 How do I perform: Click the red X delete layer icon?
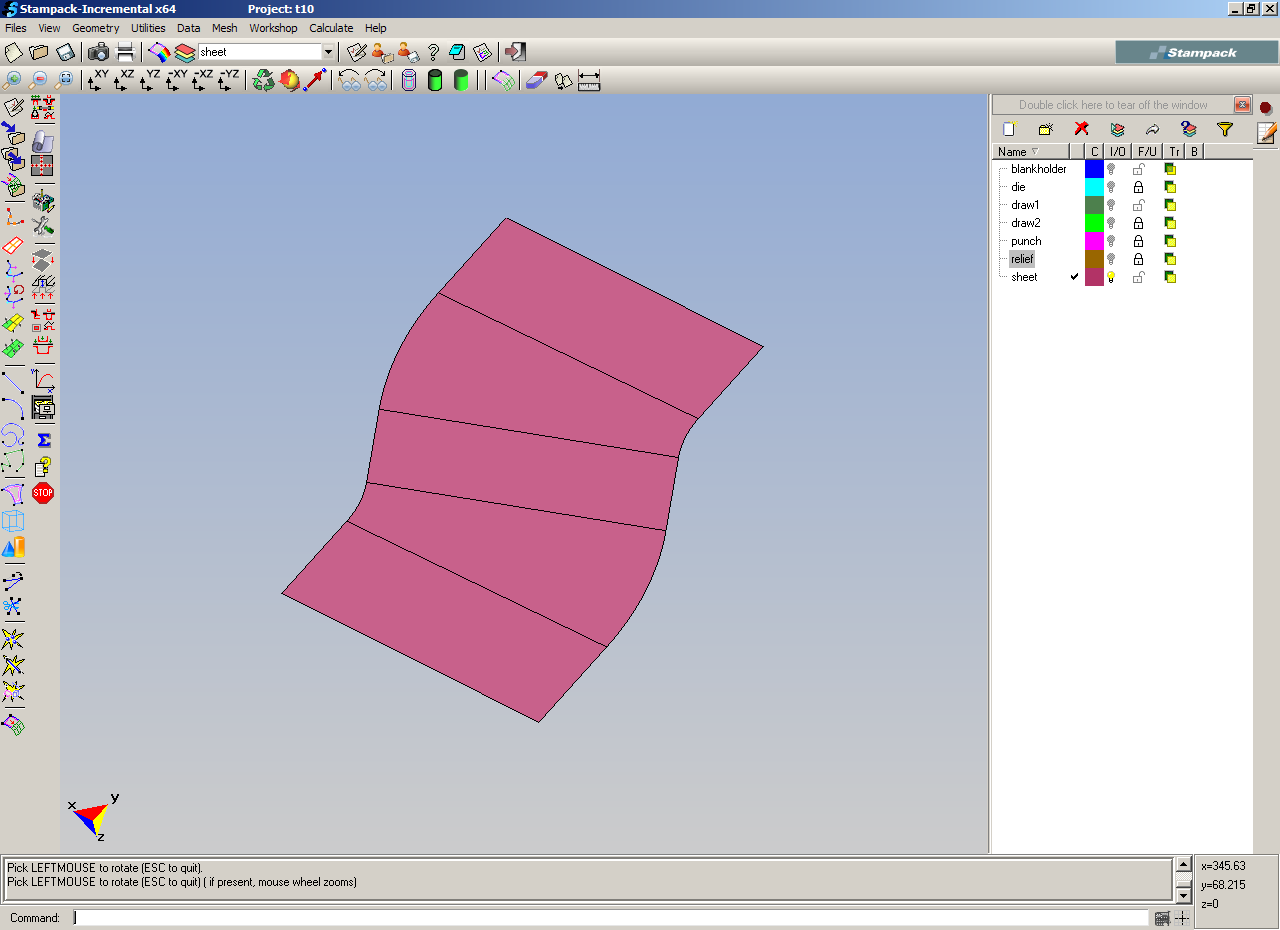click(1081, 129)
